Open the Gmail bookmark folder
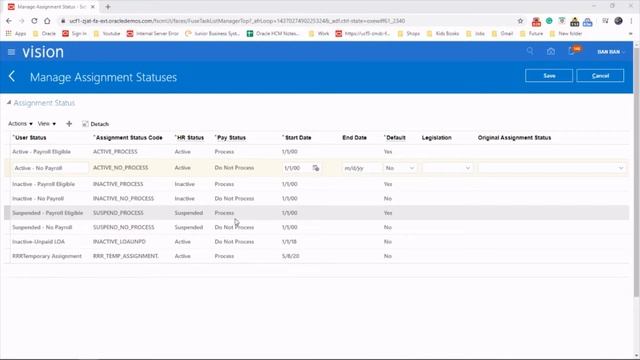This screenshot has width=640, height=360. [x=502, y=33]
